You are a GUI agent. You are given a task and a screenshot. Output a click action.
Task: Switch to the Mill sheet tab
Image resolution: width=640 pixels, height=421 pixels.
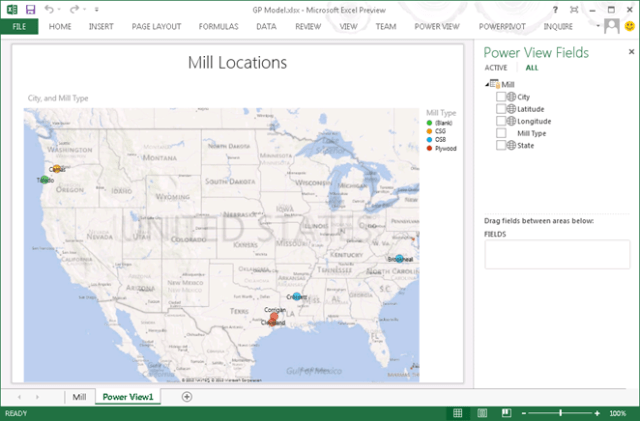coord(79,397)
